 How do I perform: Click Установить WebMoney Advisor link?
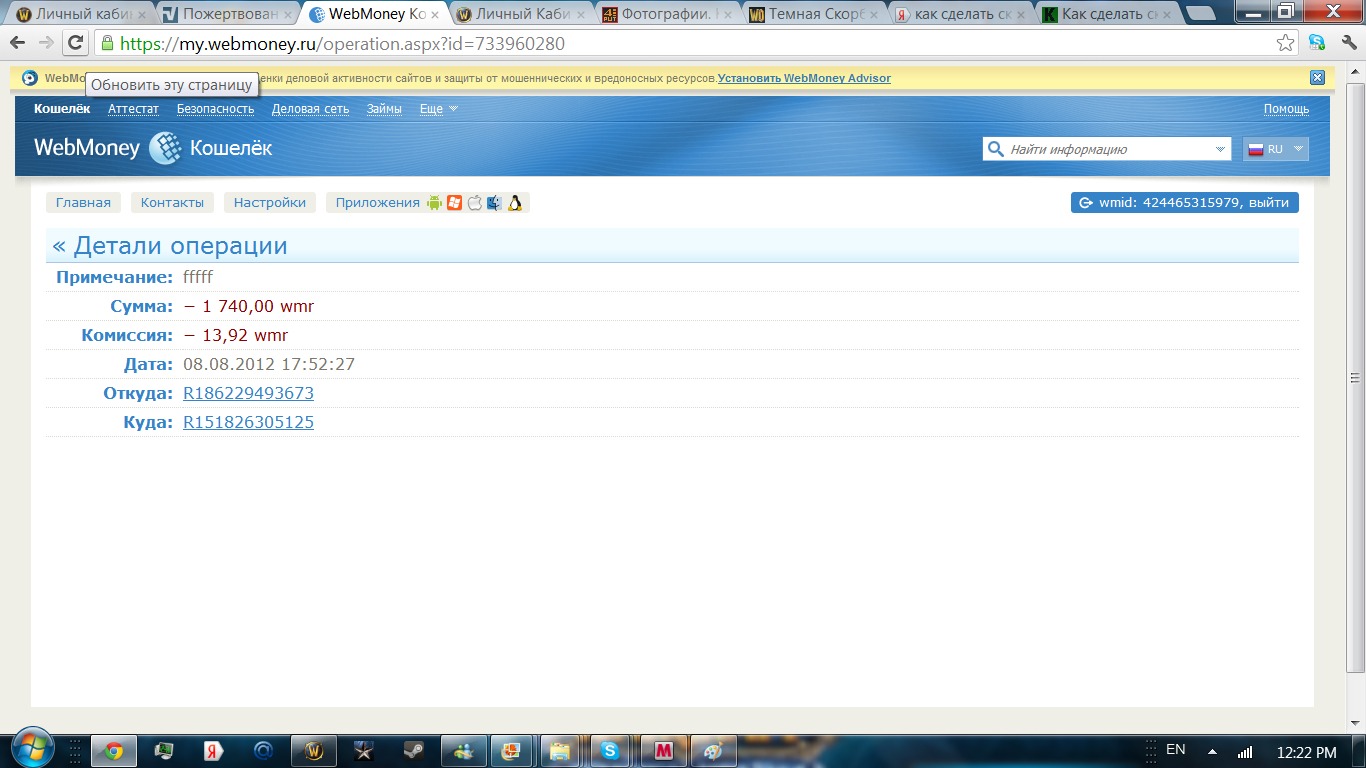[804, 78]
